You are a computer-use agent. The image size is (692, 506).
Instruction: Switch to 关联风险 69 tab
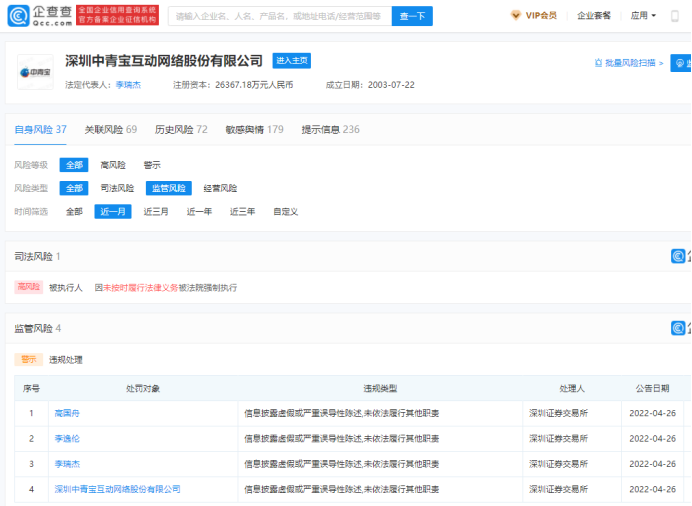pyautogui.click(x=111, y=130)
